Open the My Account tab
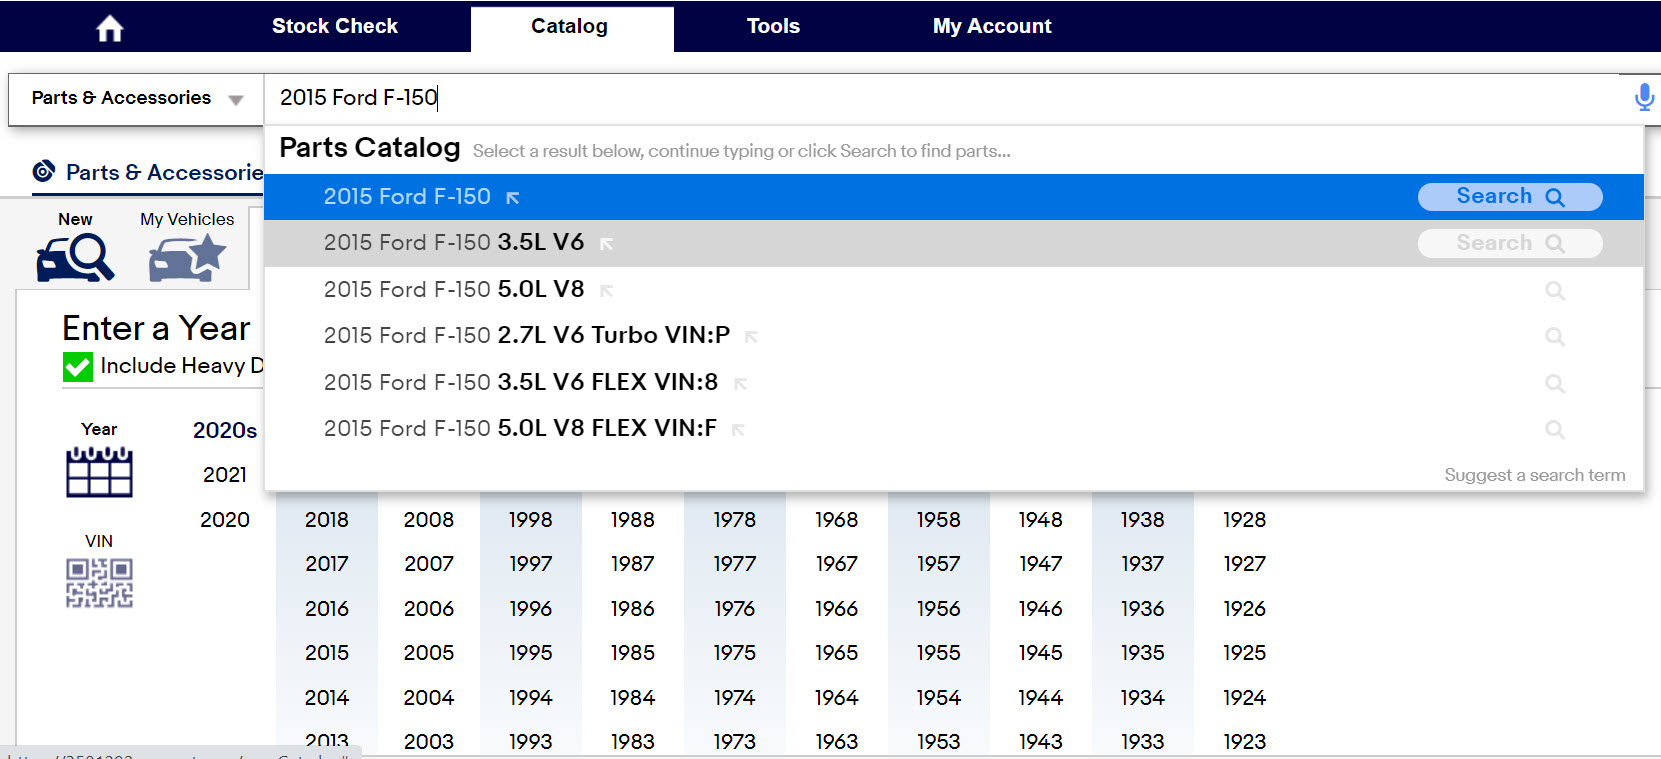Image resolution: width=1661 pixels, height=759 pixels. [x=991, y=27]
